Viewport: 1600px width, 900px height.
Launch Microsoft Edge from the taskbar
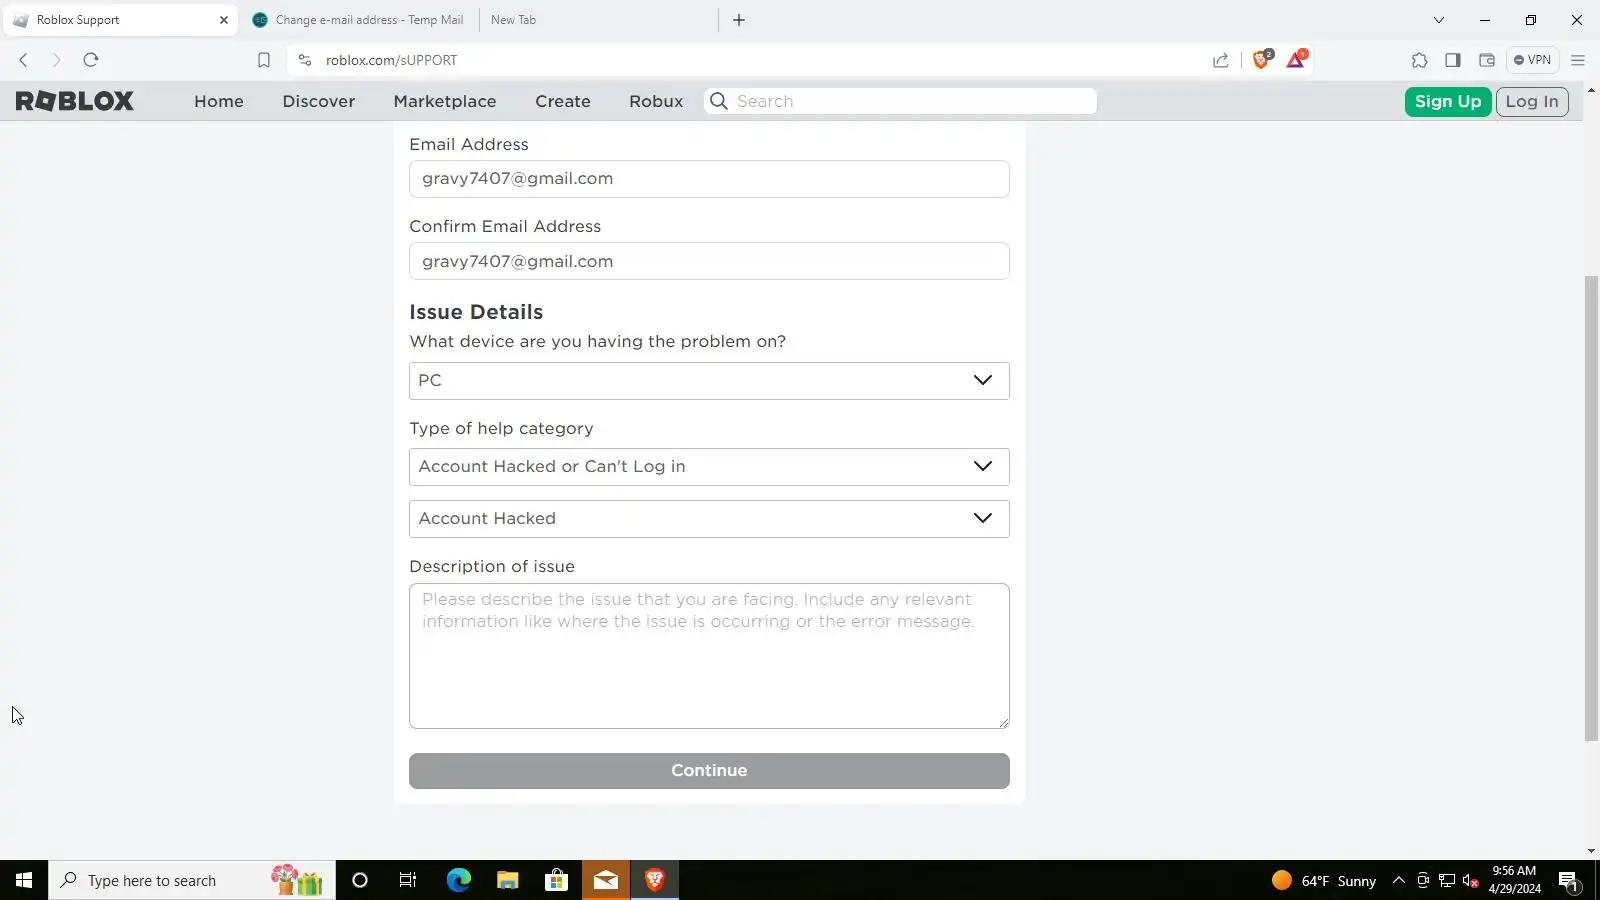click(458, 880)
